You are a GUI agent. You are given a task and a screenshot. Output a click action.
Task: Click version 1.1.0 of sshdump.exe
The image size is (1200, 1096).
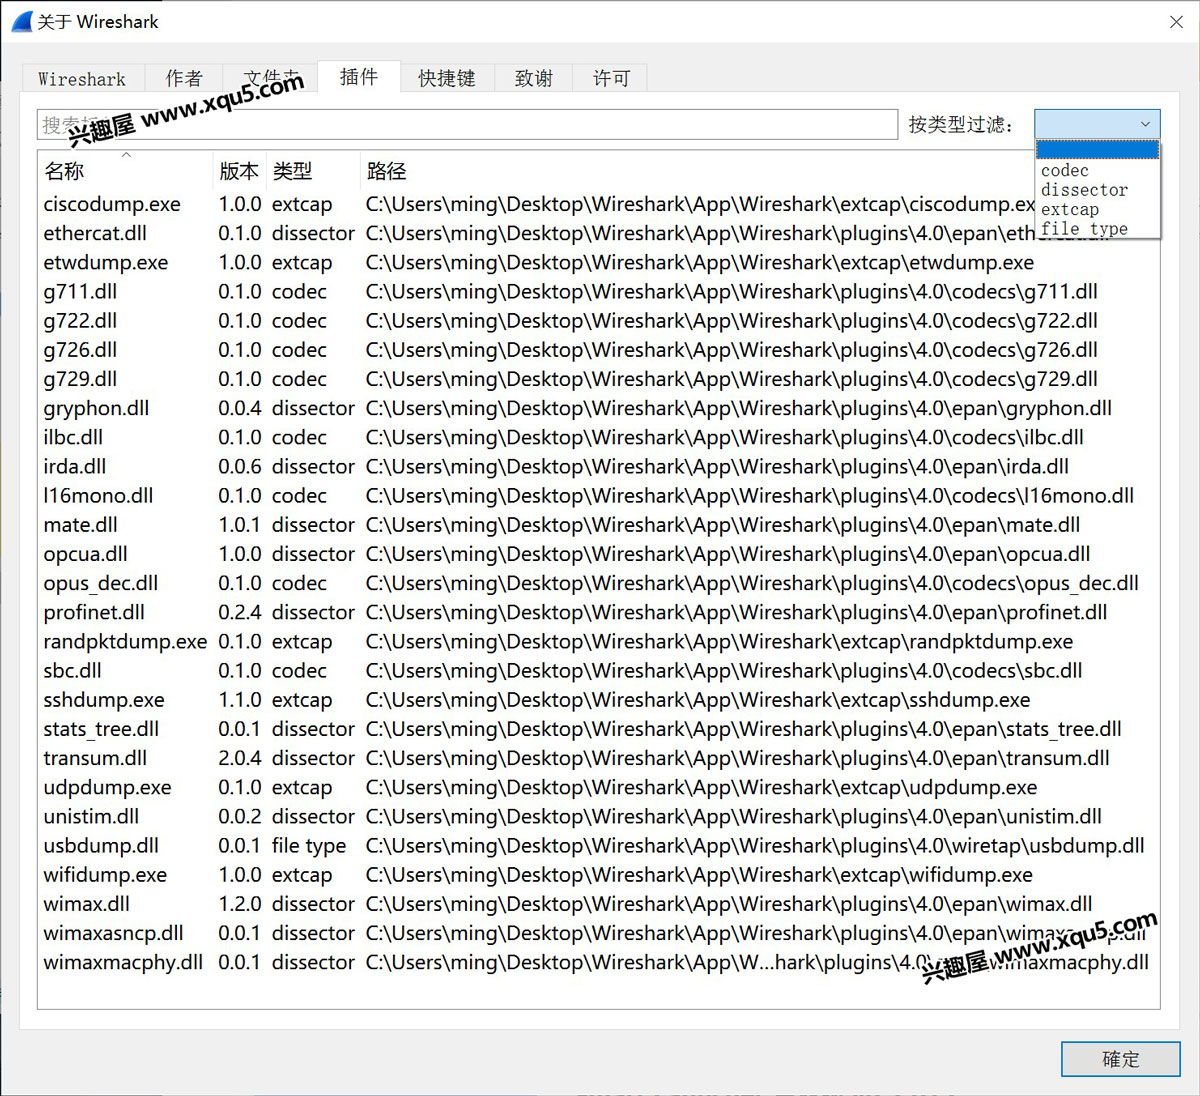(240, 700)
